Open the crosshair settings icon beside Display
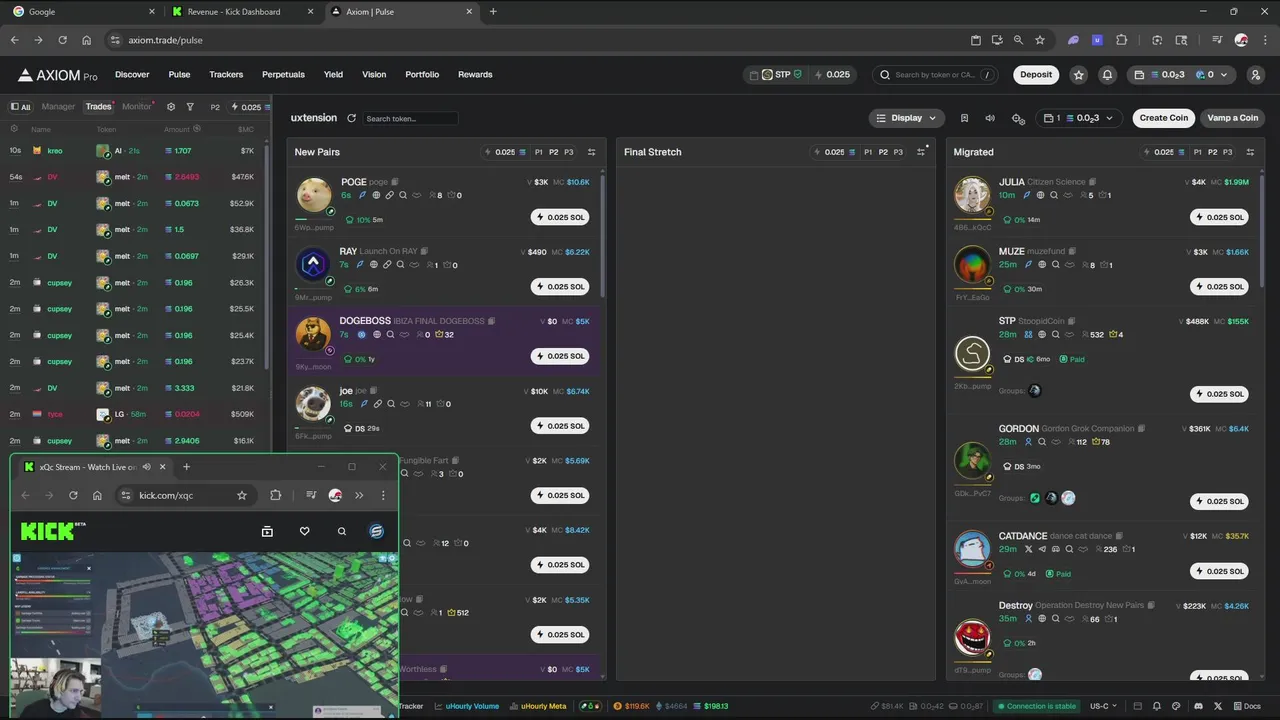 [1018, 118]
